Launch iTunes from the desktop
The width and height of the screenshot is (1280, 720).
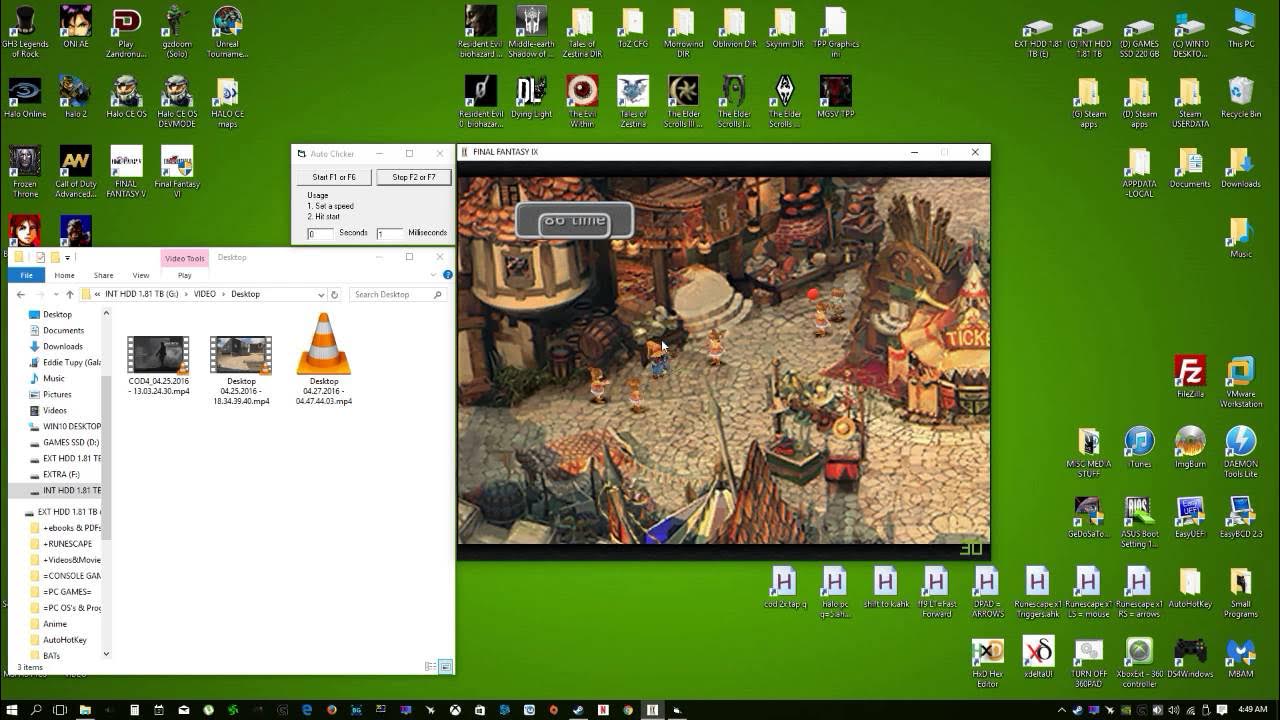pyautogui.click(x=1139, y=447)
